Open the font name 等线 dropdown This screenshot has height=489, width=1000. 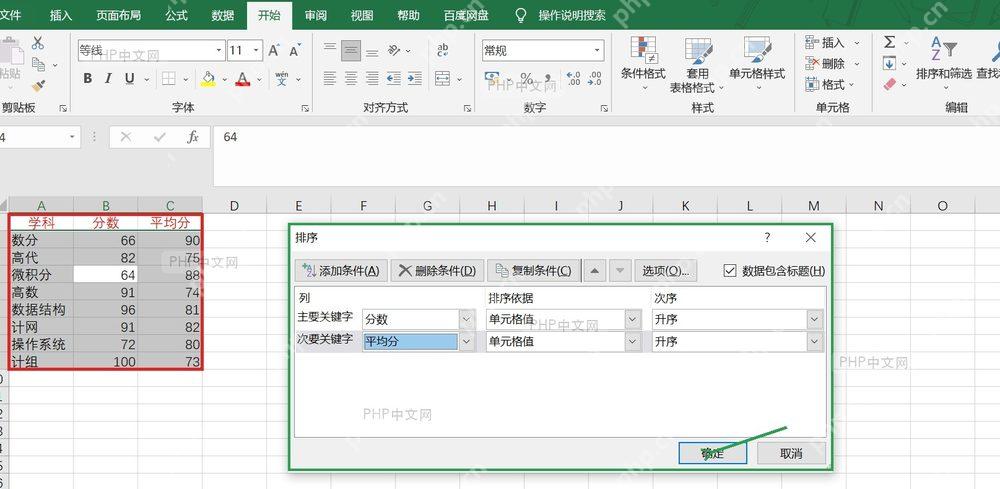point(219,50)
